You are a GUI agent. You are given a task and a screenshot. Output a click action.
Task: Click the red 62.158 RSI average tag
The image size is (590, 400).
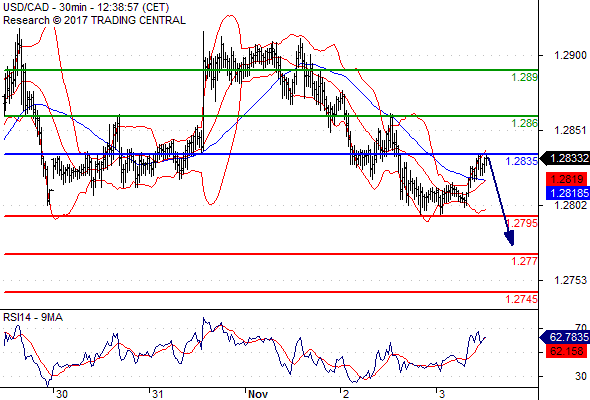(x=566, y=351)
